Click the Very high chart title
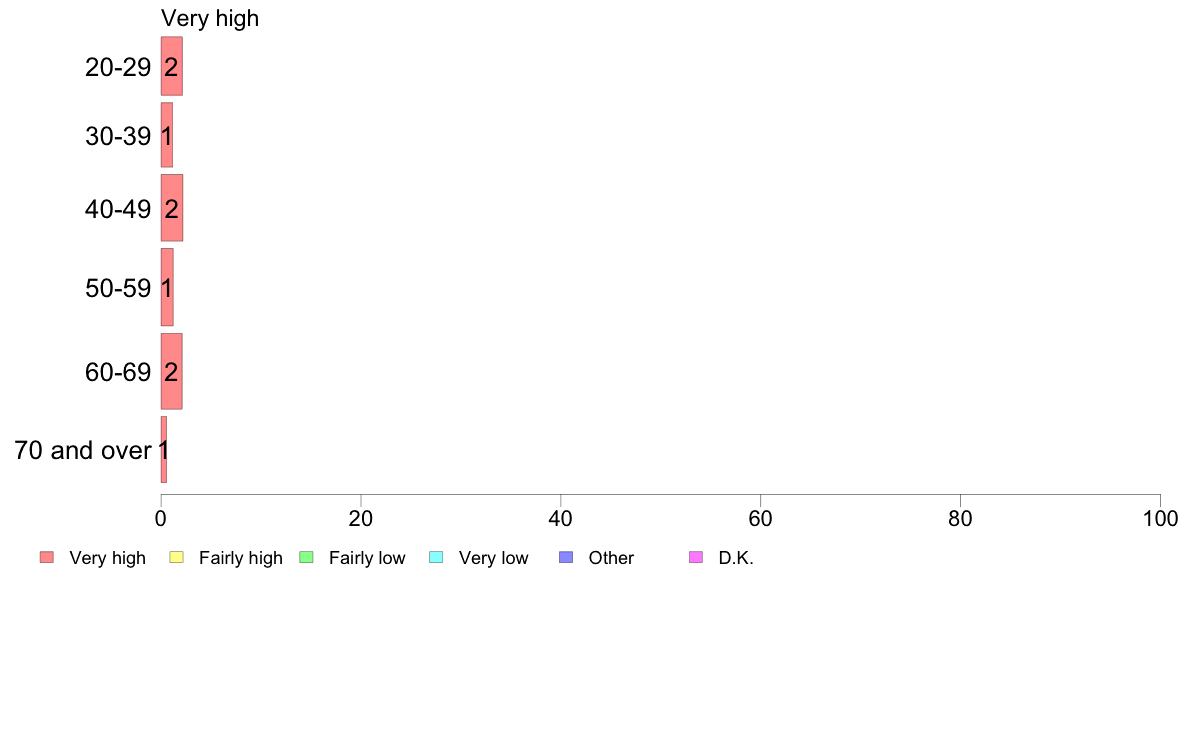This screenshot has width=1188, height=736. click(210, 18)
